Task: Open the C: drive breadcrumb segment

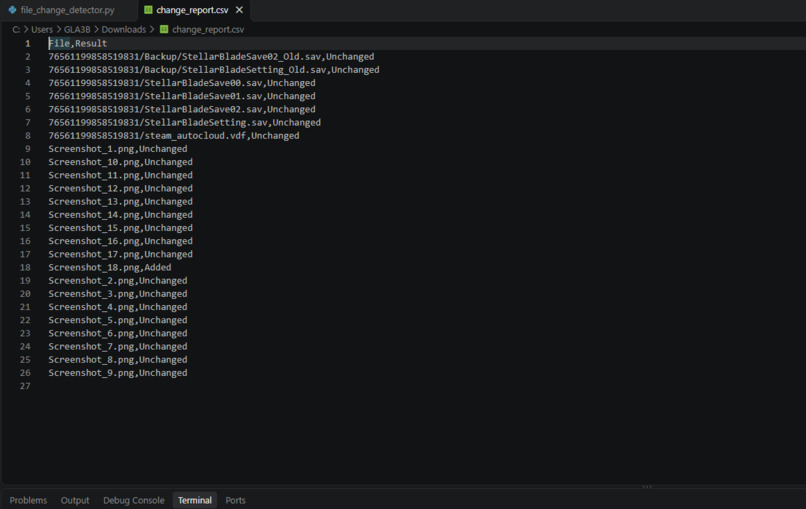Action: pyautogui.click(x=16, y=29)
